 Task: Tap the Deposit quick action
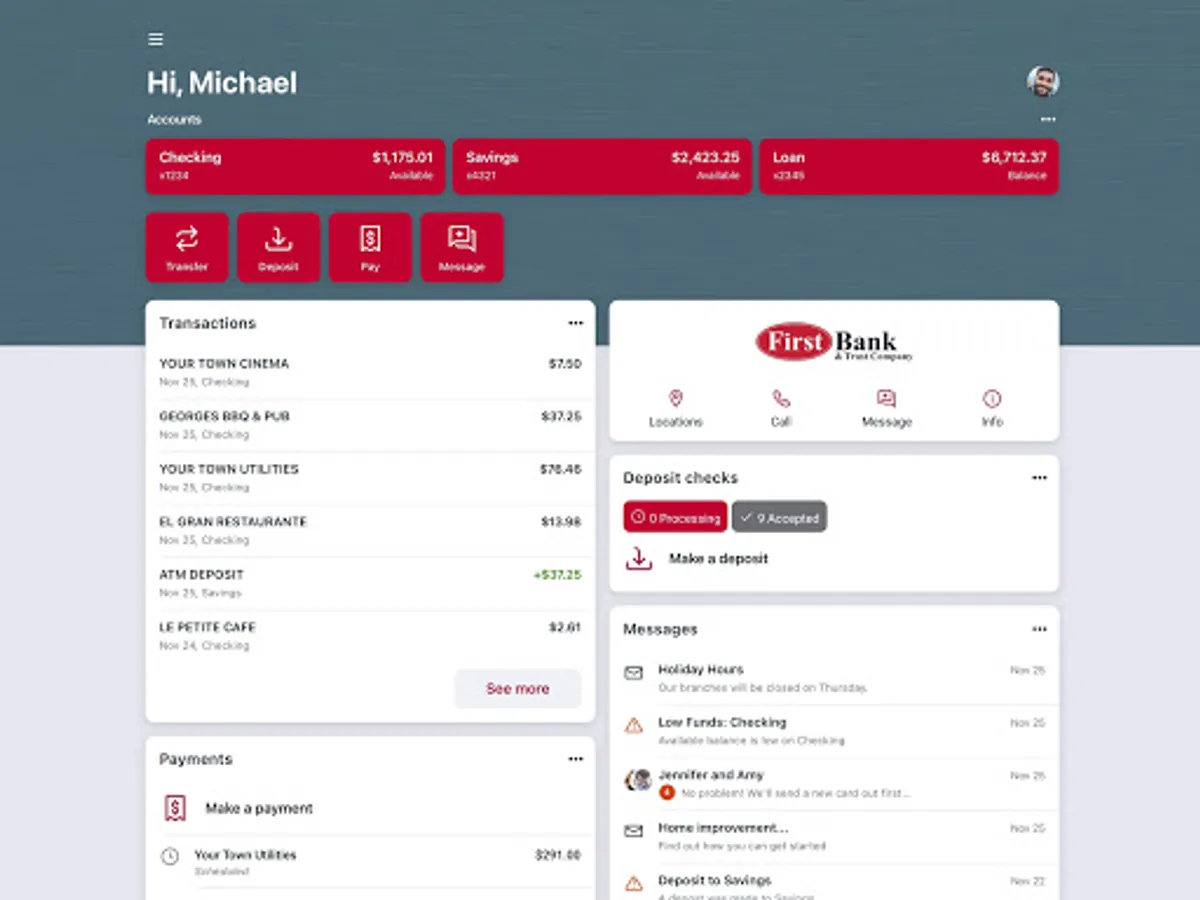coord(279,247)
